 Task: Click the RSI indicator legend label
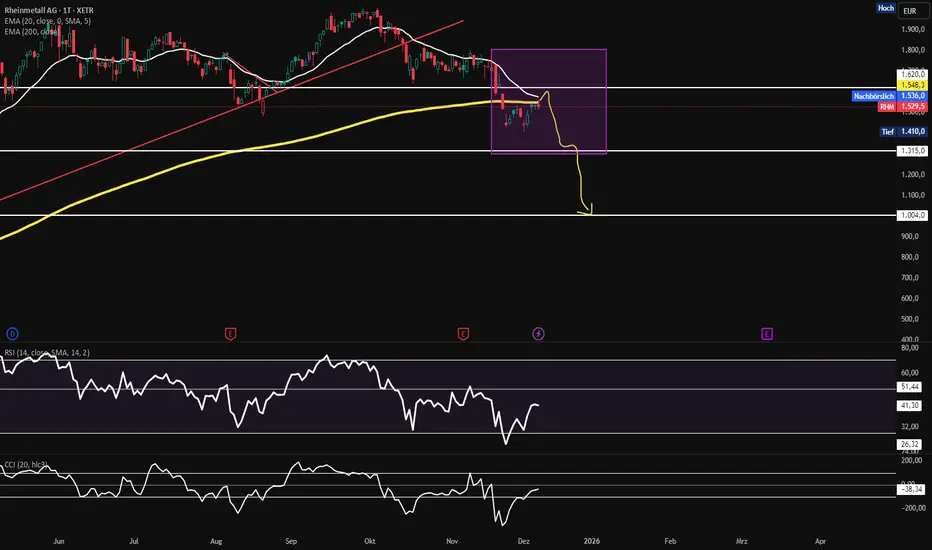(47, 353)
